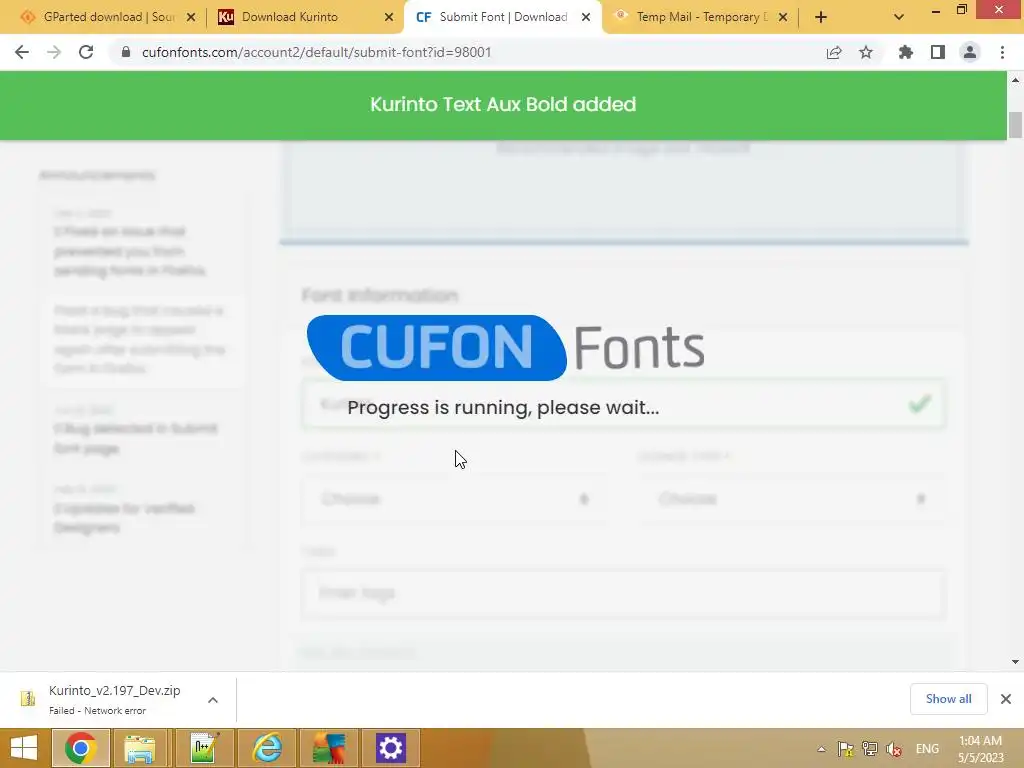Image resolution: width=1024 pixels, height=768 pixels.
Task: View site security lock info
Action: [126, 52]
